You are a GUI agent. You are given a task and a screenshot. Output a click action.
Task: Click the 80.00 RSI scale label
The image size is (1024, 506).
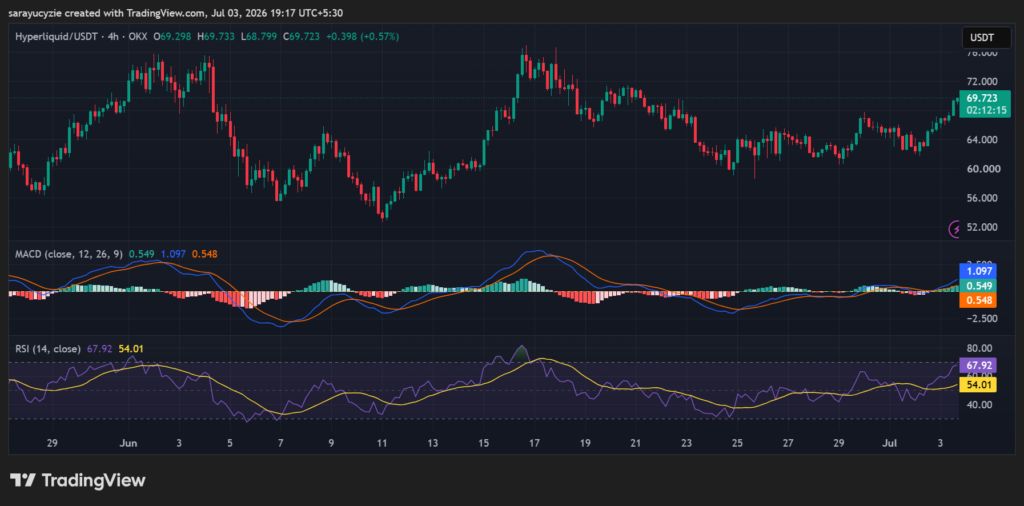(980, 348)
